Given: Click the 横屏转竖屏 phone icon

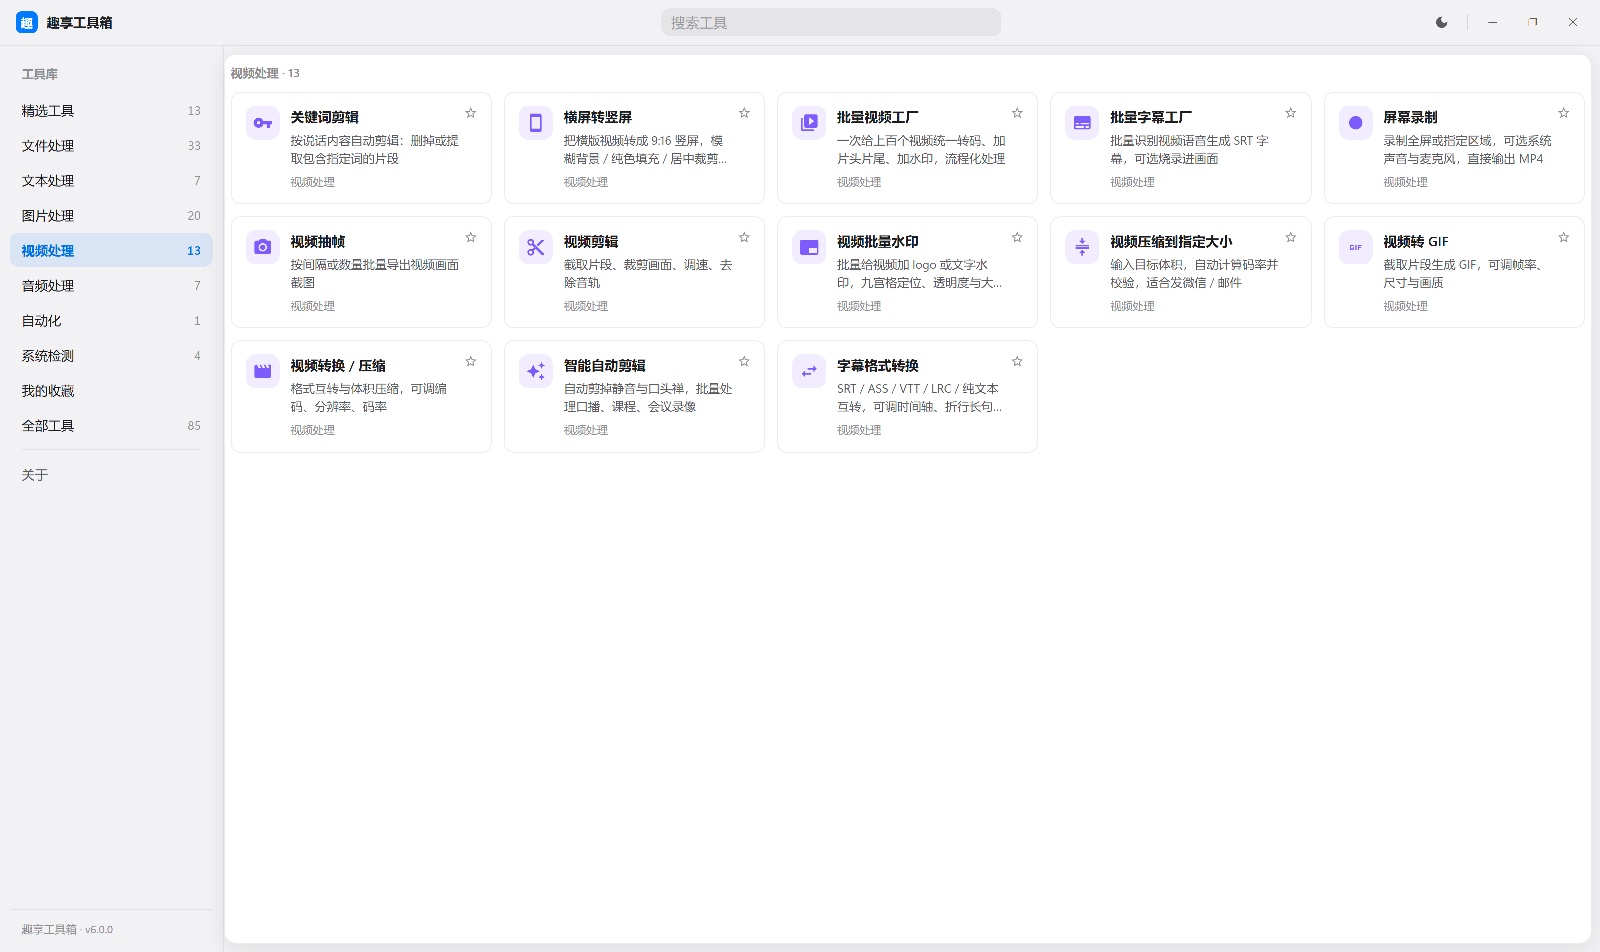Looking at the screenshot, I should (x=536, y=123).
